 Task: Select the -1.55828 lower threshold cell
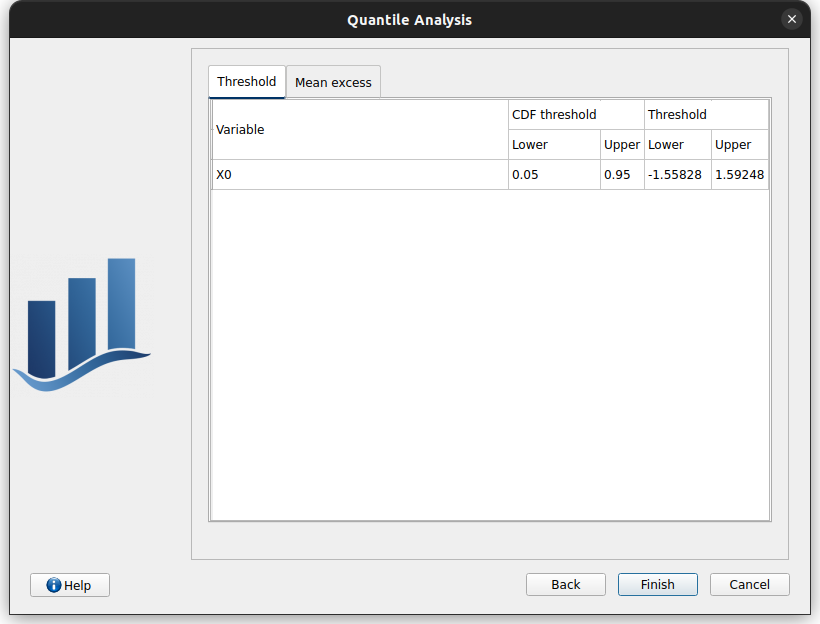tap(677, 175)
